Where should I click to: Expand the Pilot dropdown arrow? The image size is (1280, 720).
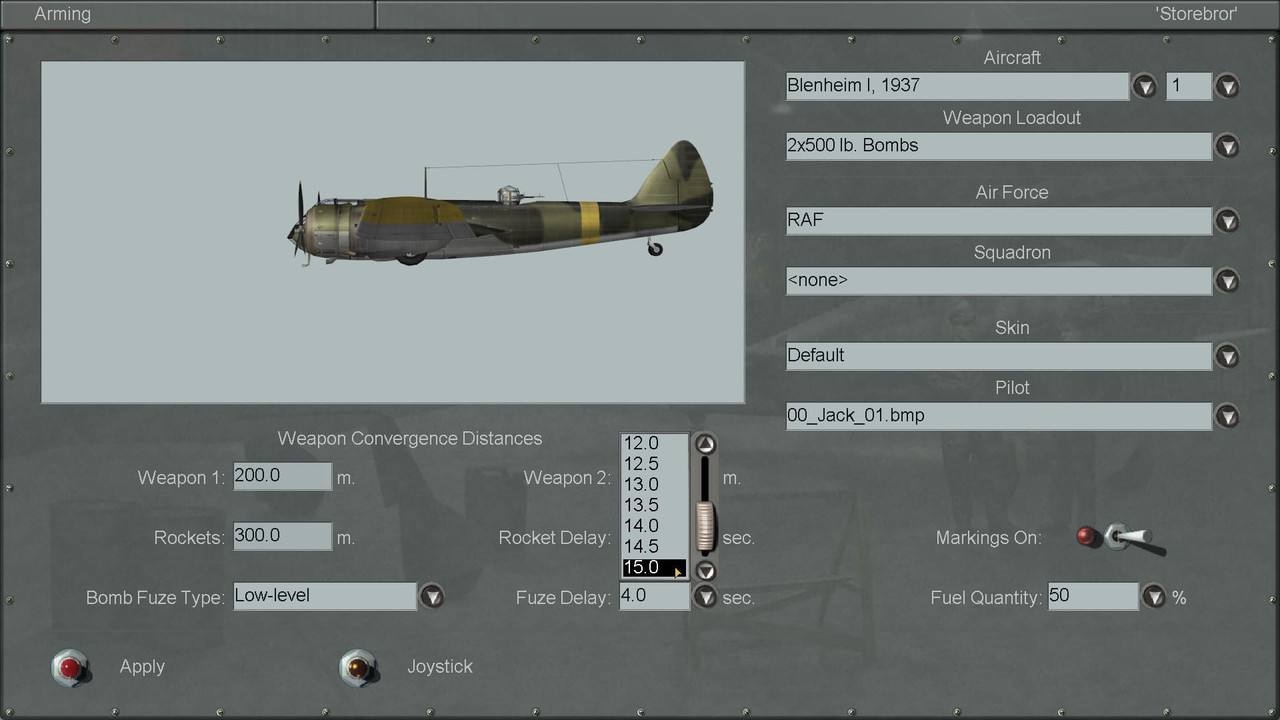(x=1227, y=416)
